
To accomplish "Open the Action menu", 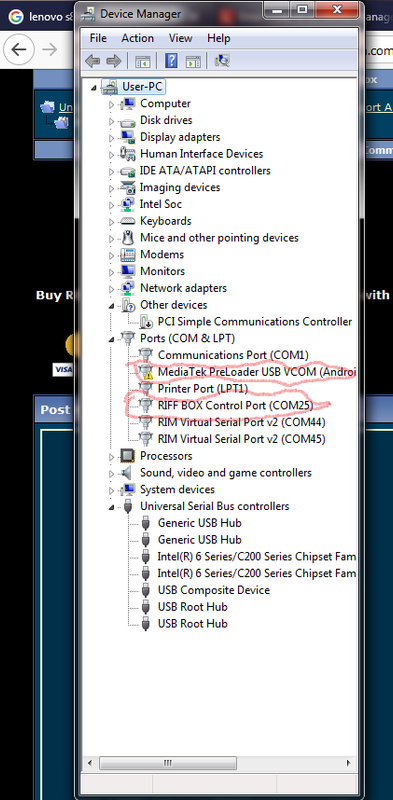I will (x=137, y=38).
